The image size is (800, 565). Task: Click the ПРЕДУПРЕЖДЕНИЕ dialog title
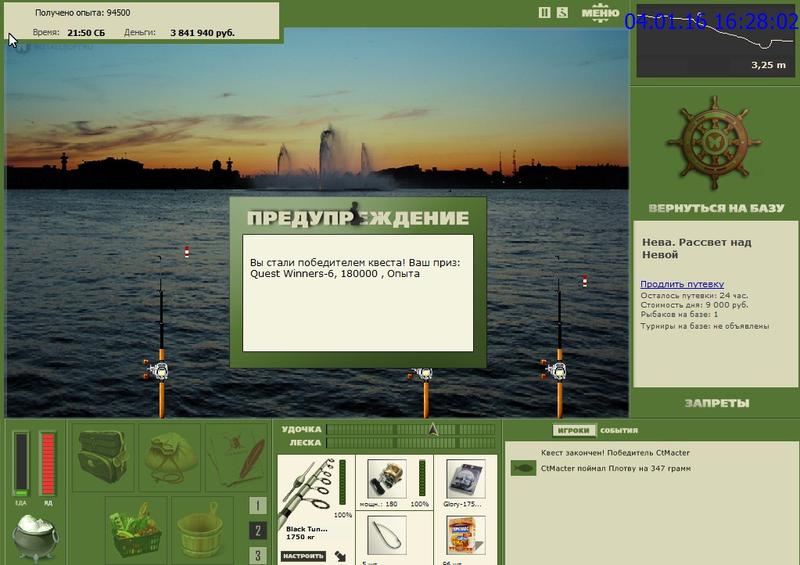(358, 218)
